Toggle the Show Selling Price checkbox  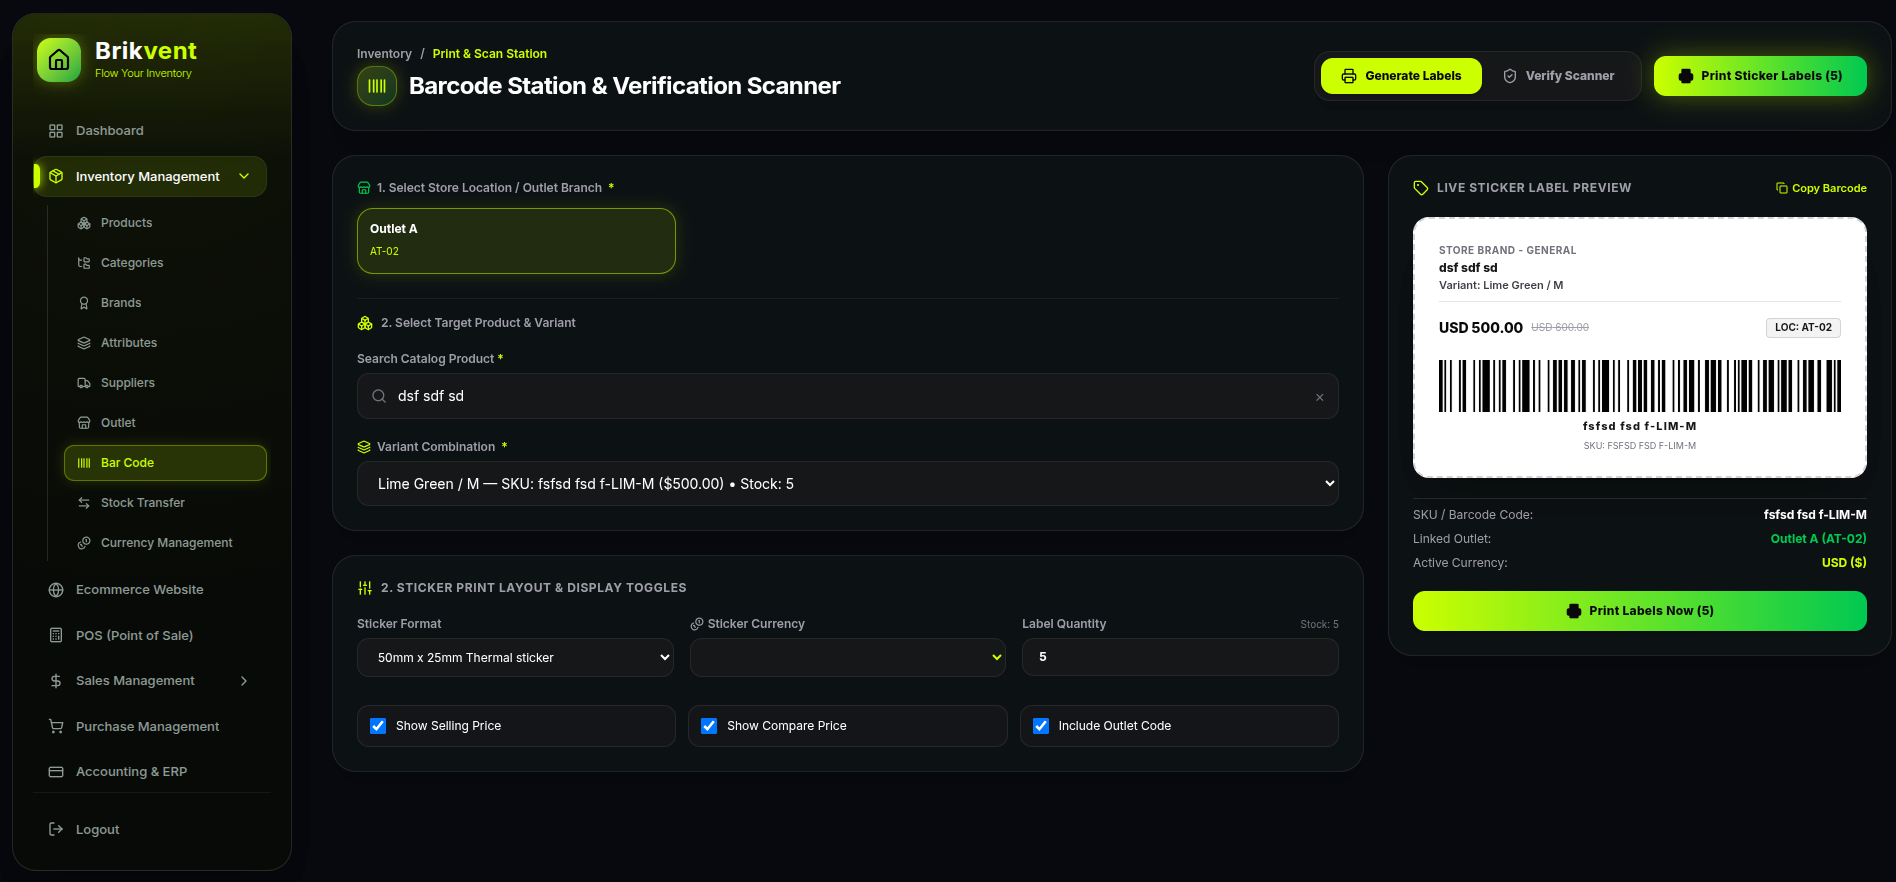tap(378, 726)
